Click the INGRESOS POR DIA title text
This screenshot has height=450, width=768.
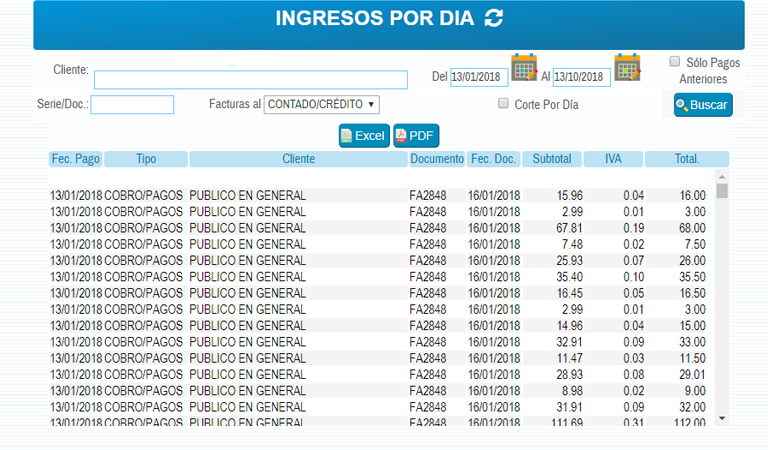coord(375,18)
